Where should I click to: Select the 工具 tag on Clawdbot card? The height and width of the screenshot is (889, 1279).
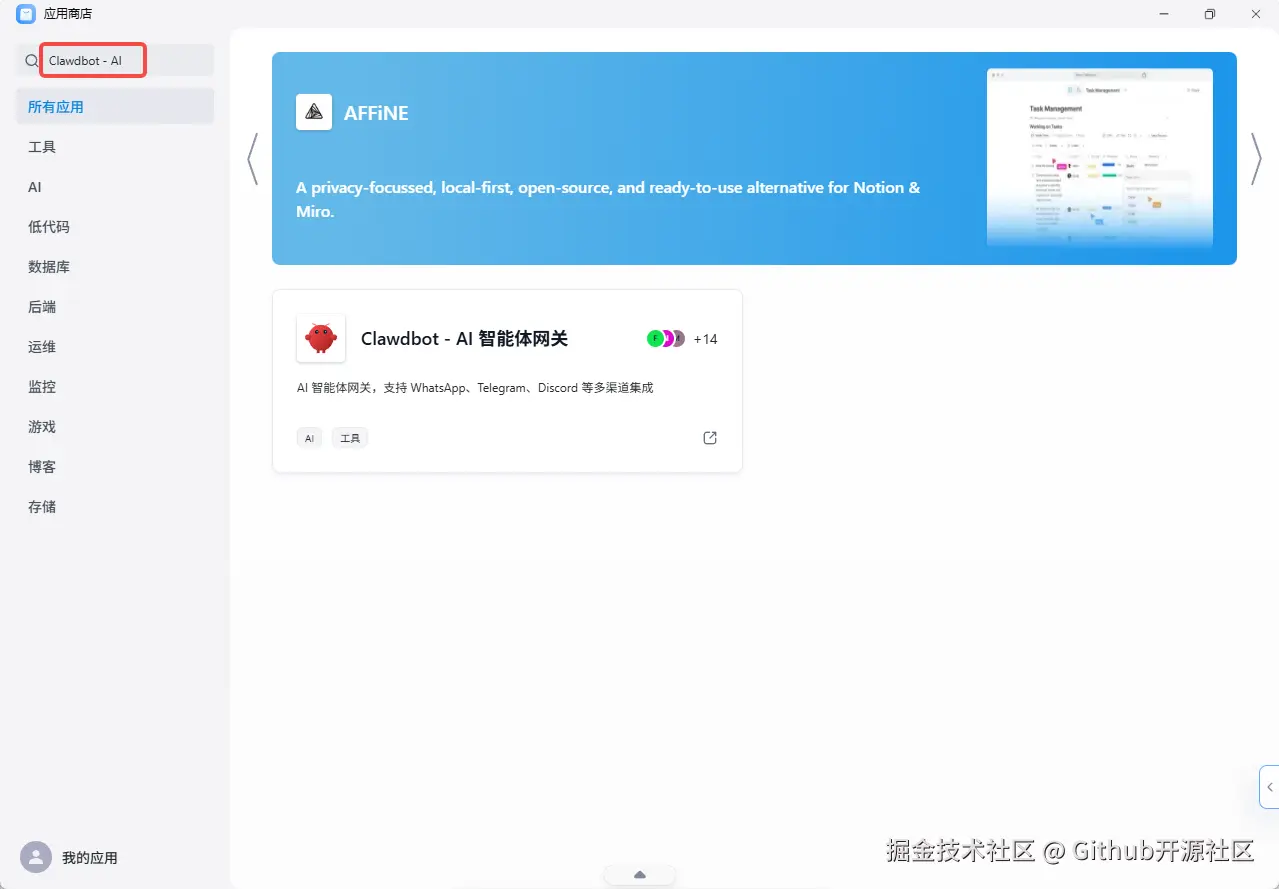click(x=350, y=438)
